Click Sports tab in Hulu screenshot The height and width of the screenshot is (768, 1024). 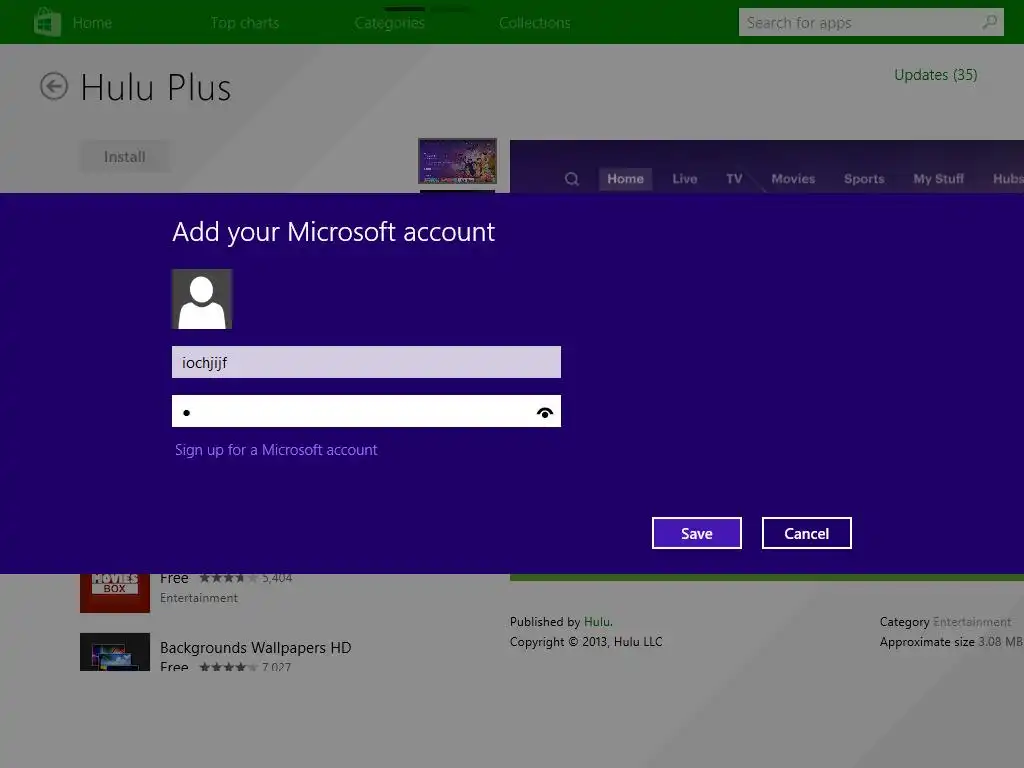[x=863, y=178]
